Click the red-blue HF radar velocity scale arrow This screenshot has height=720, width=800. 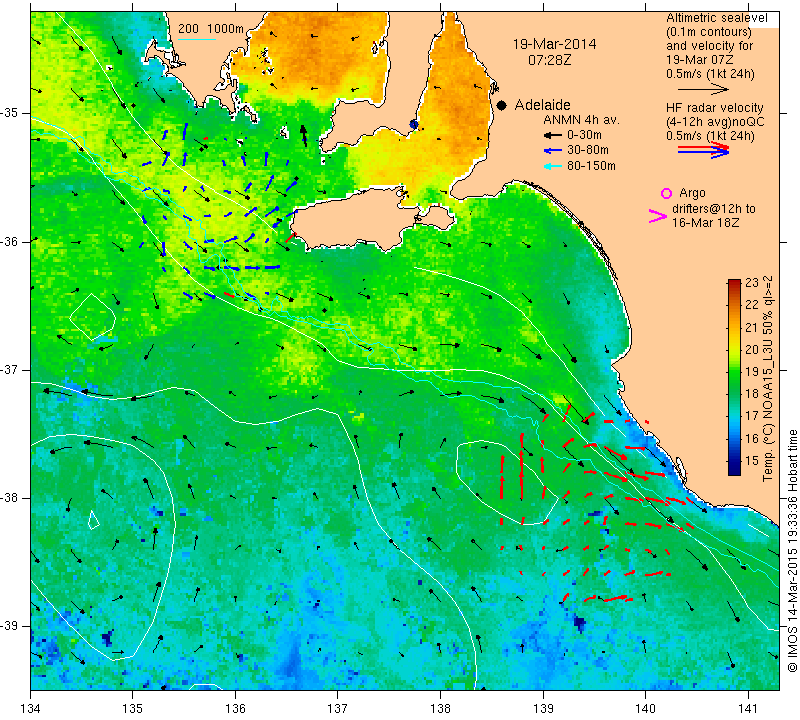coord(703,150)
